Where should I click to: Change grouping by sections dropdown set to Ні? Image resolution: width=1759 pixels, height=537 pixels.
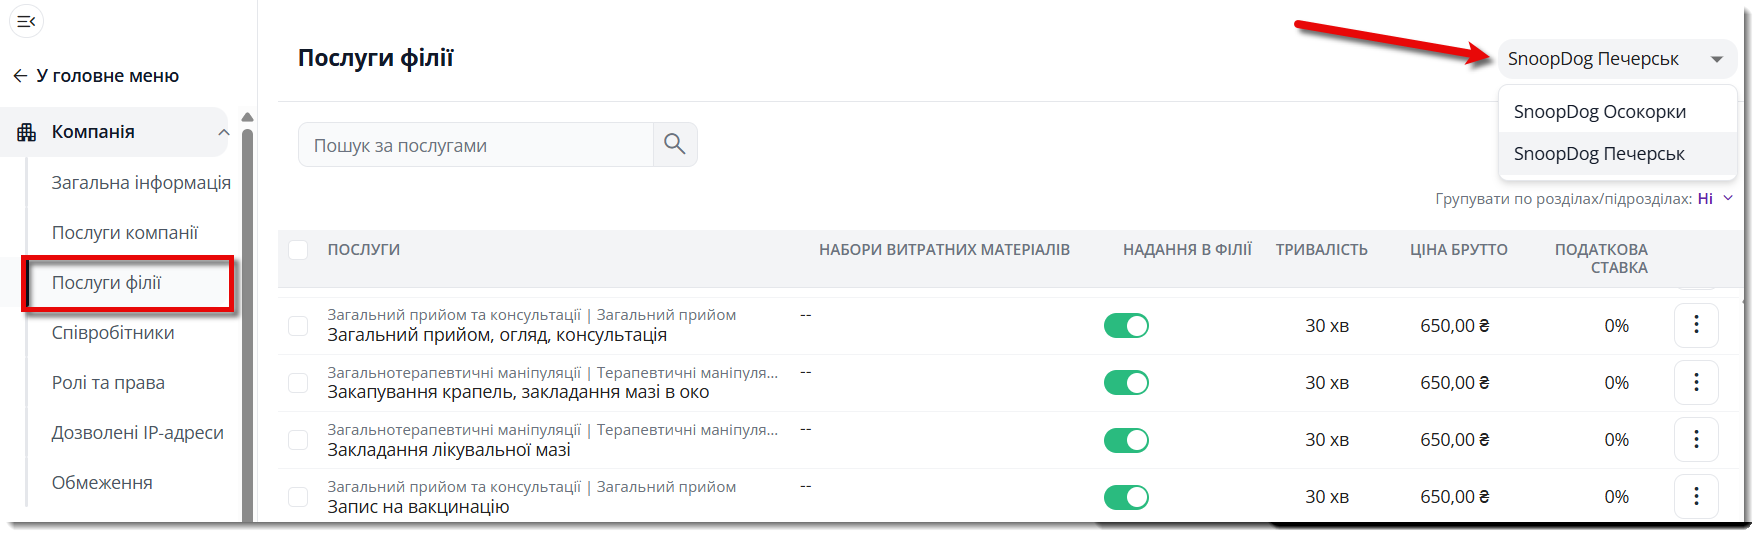(1714, 199)
